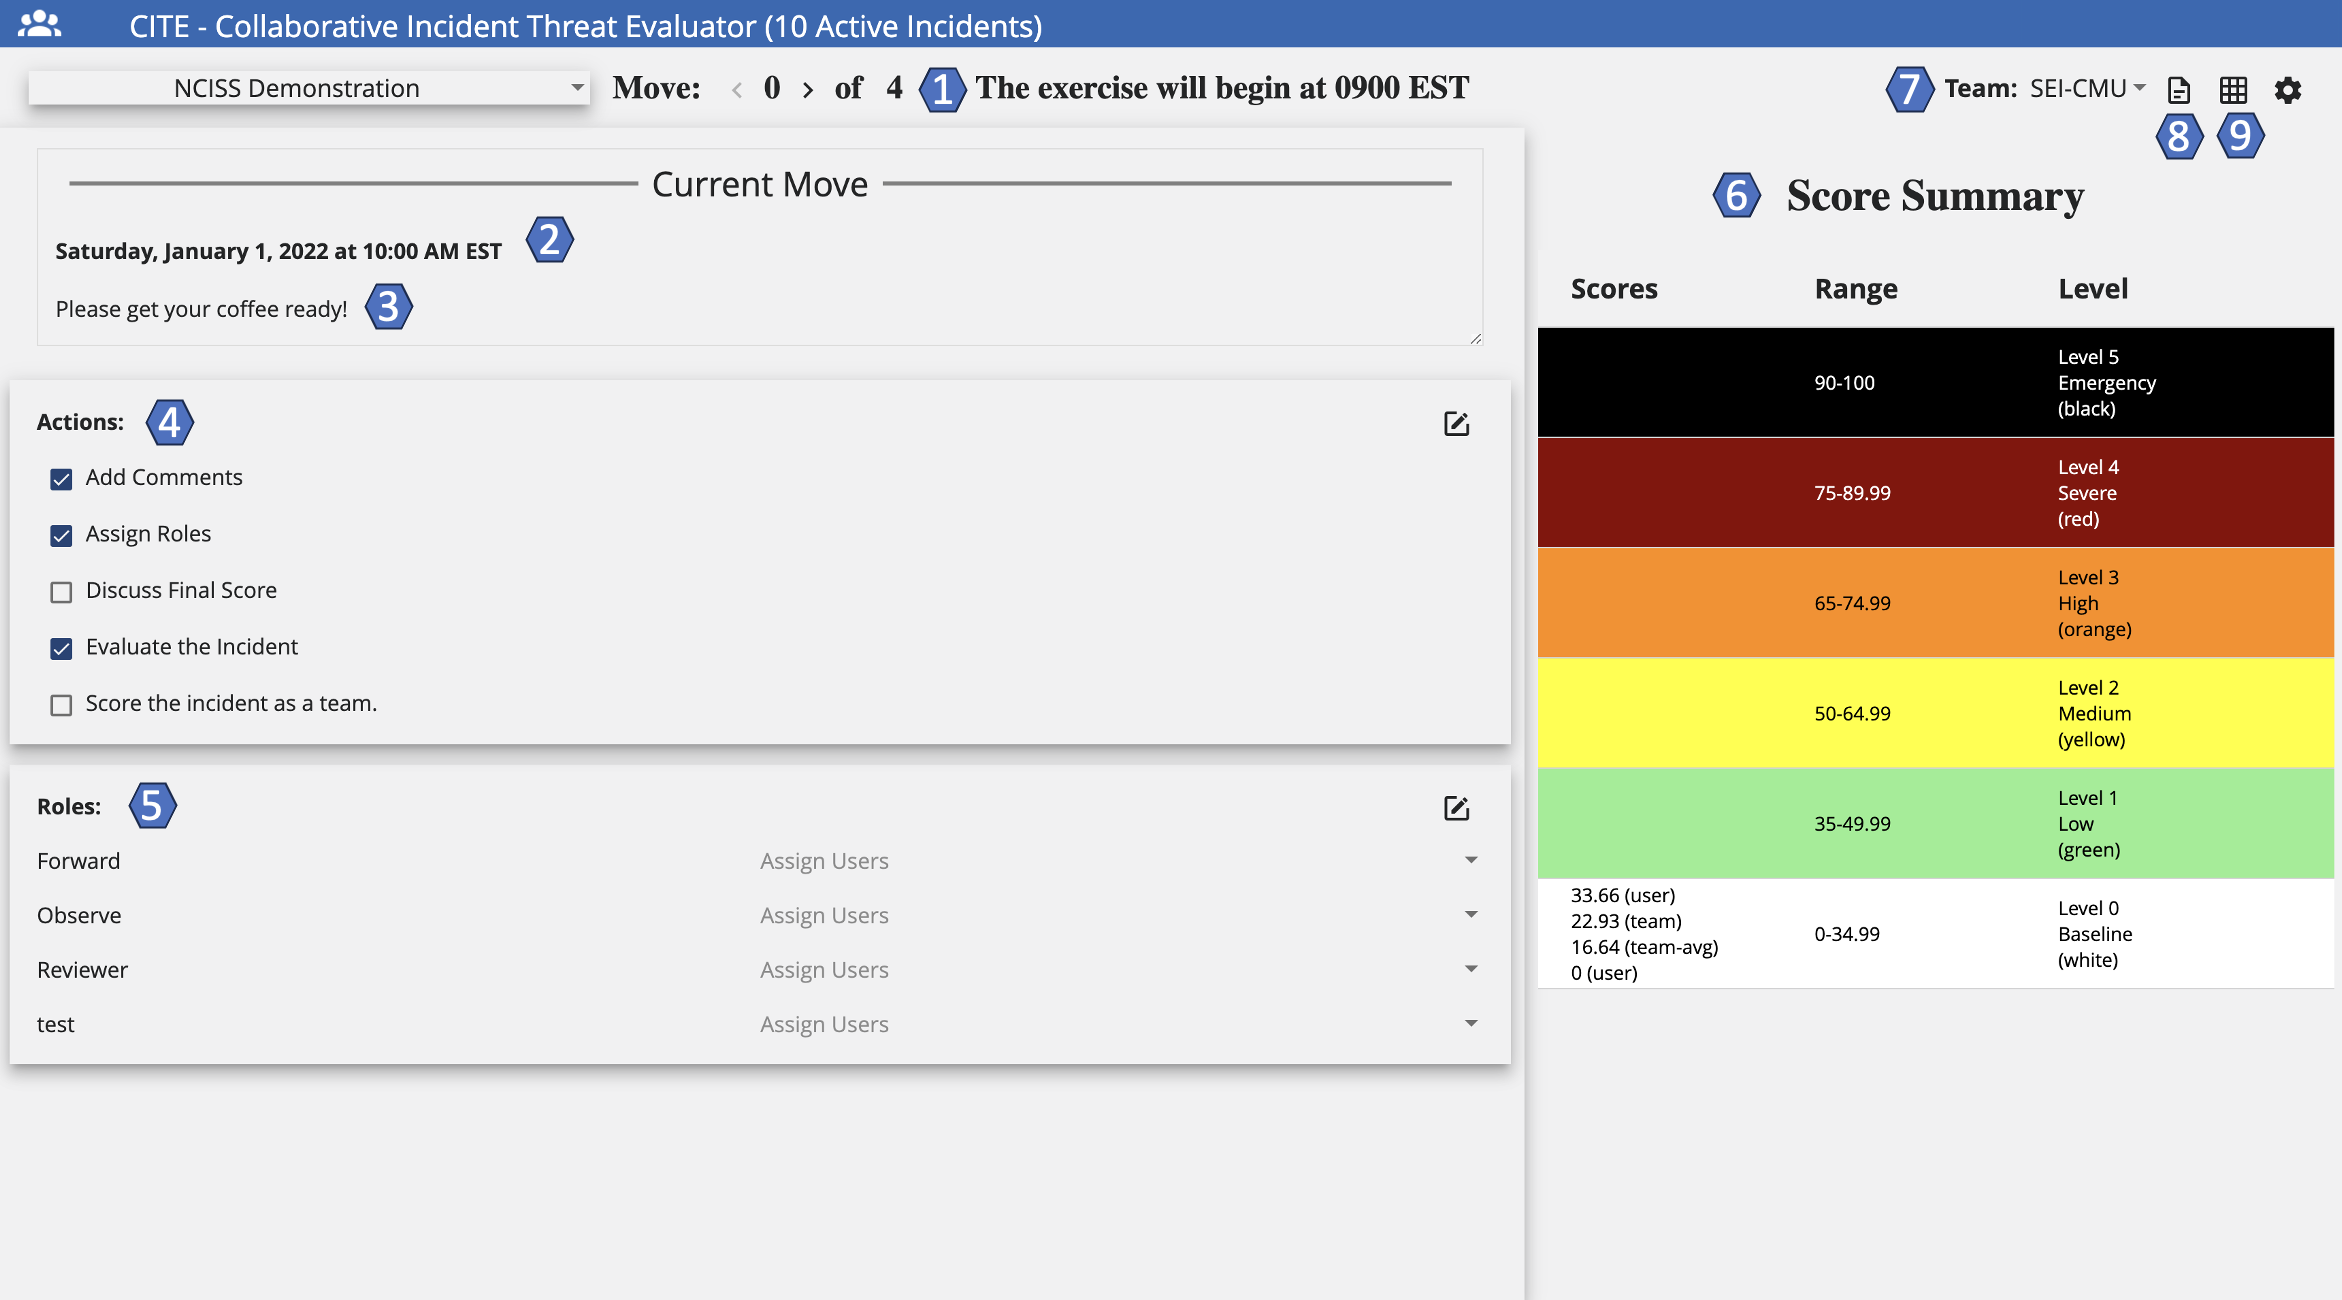Click the move counter showing 0 of 4
The height and width of the screenshot is (1300, 2342).
[x=771, y=88]
